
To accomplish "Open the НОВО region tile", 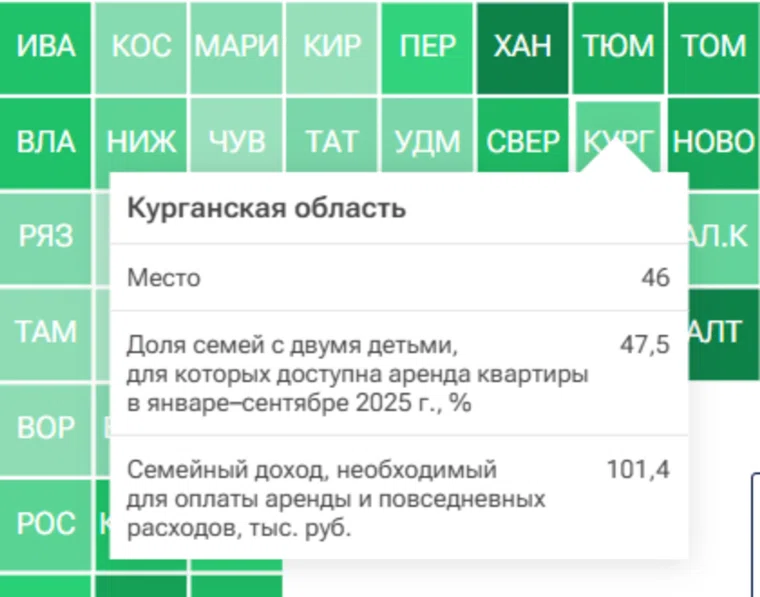I will click(x=713, y=142).
